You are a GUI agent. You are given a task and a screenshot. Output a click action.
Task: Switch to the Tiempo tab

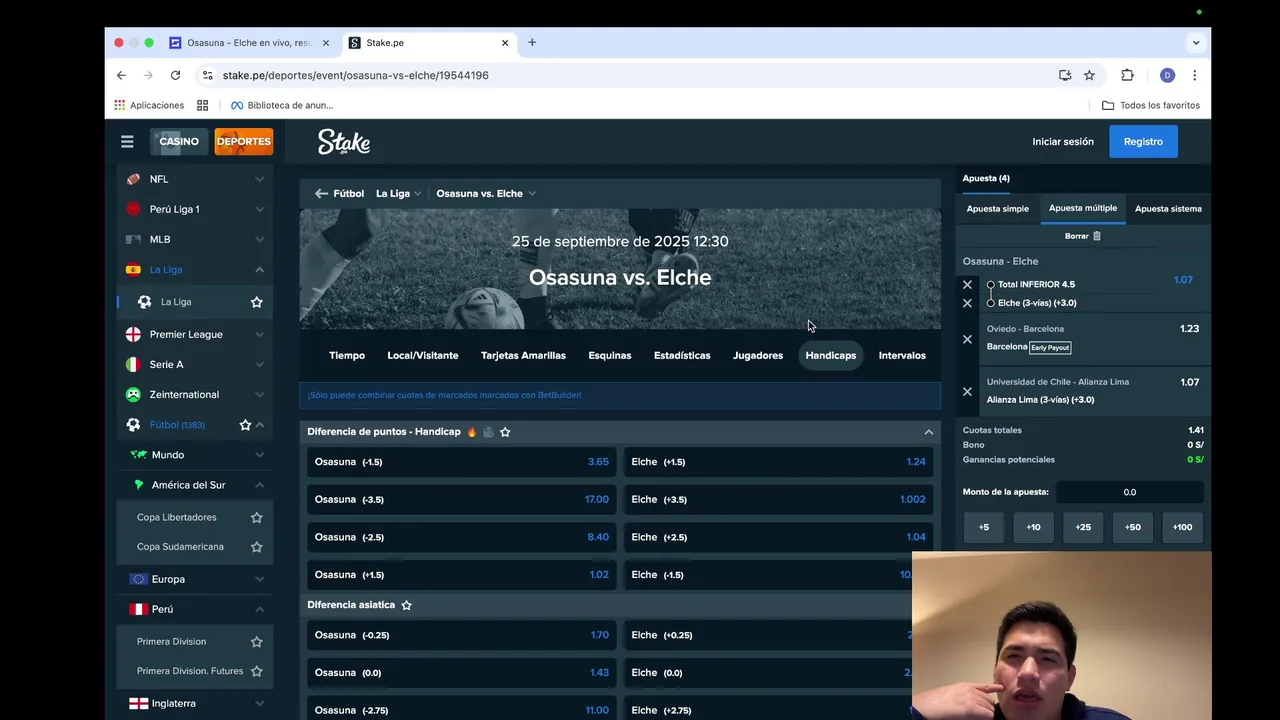click(x=347, y=356)
